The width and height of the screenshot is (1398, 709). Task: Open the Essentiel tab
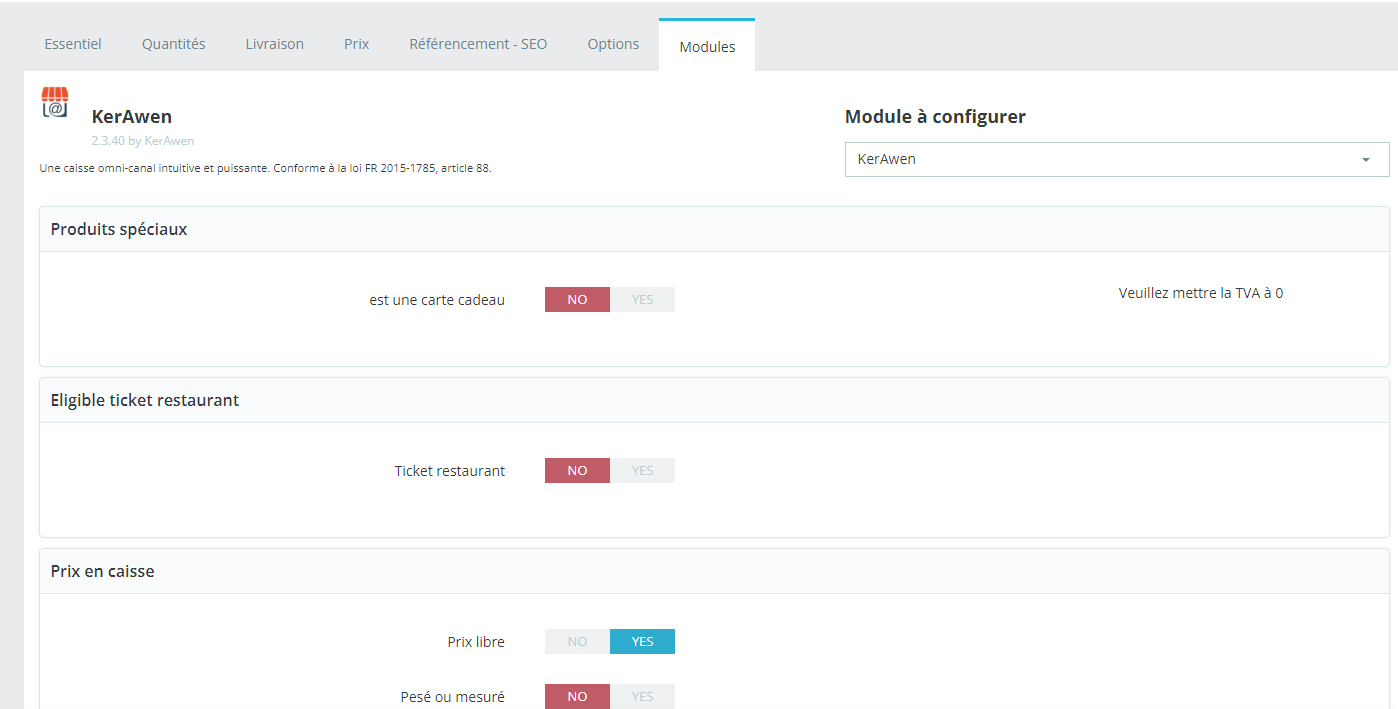pos(73,44)
